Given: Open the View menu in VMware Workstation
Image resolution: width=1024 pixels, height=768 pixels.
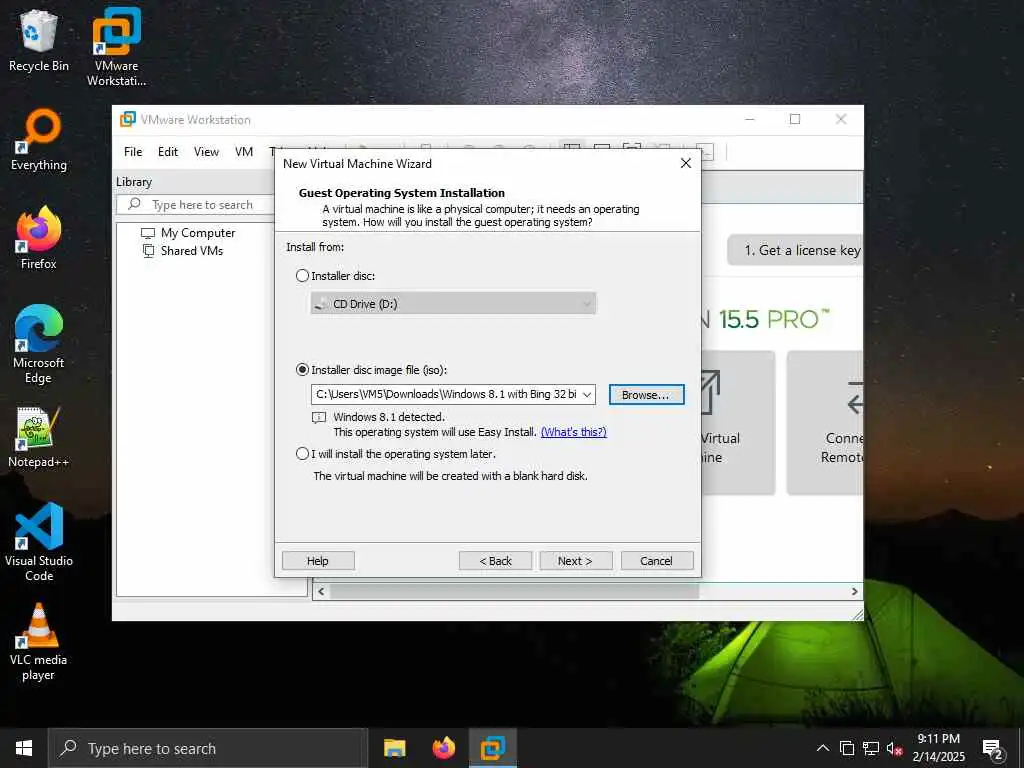Looking at the screenshot, I should [206, 152].
